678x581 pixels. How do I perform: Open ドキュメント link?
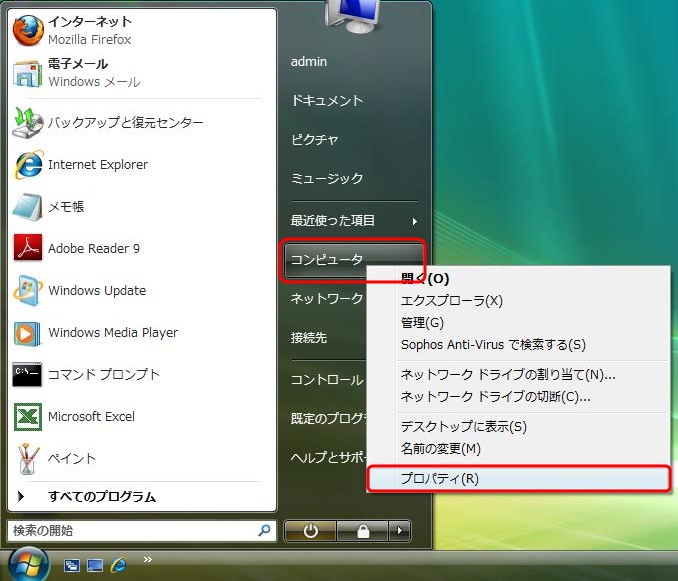coord(327,100)
